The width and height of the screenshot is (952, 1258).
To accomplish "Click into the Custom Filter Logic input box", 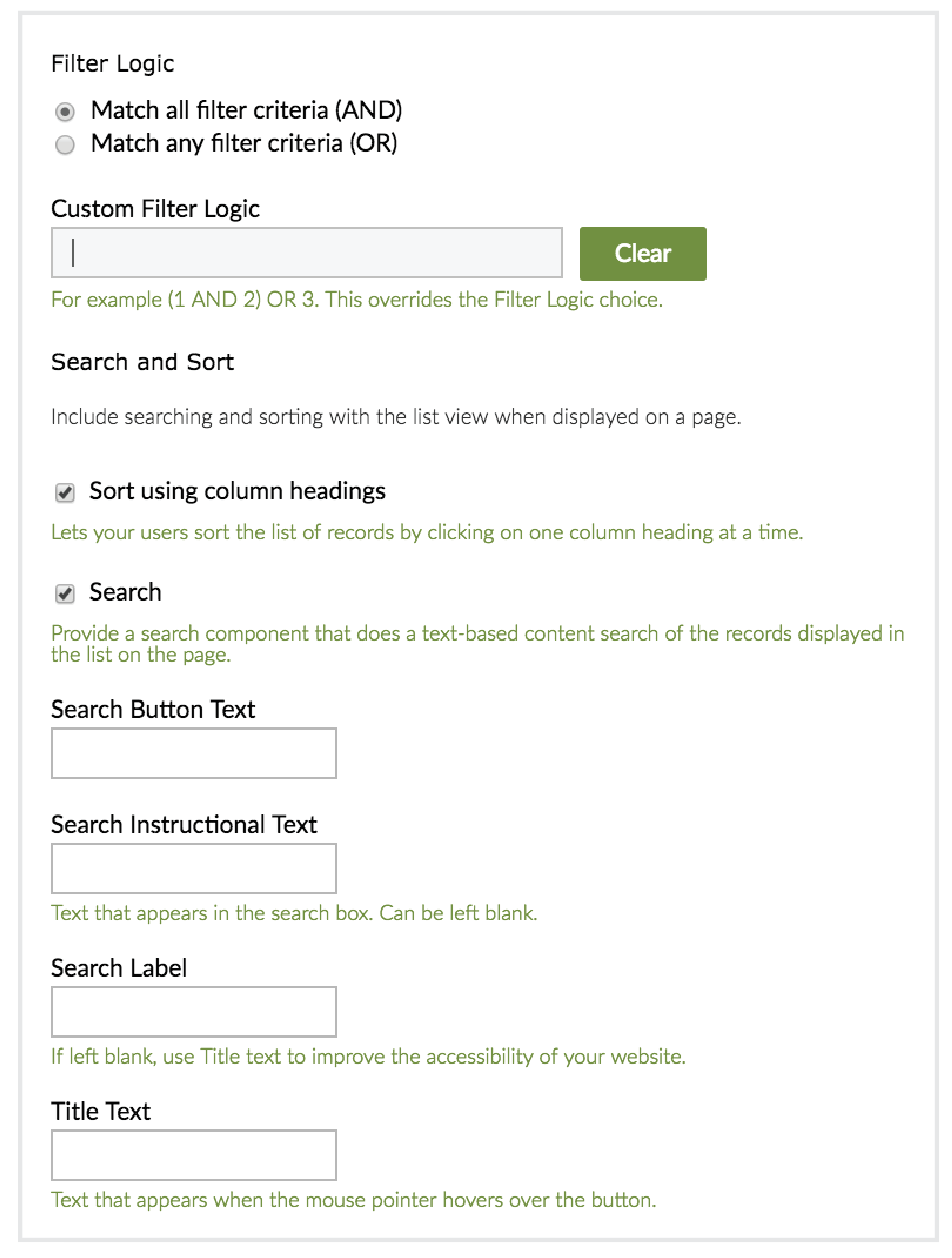I will tap(307, 253).
